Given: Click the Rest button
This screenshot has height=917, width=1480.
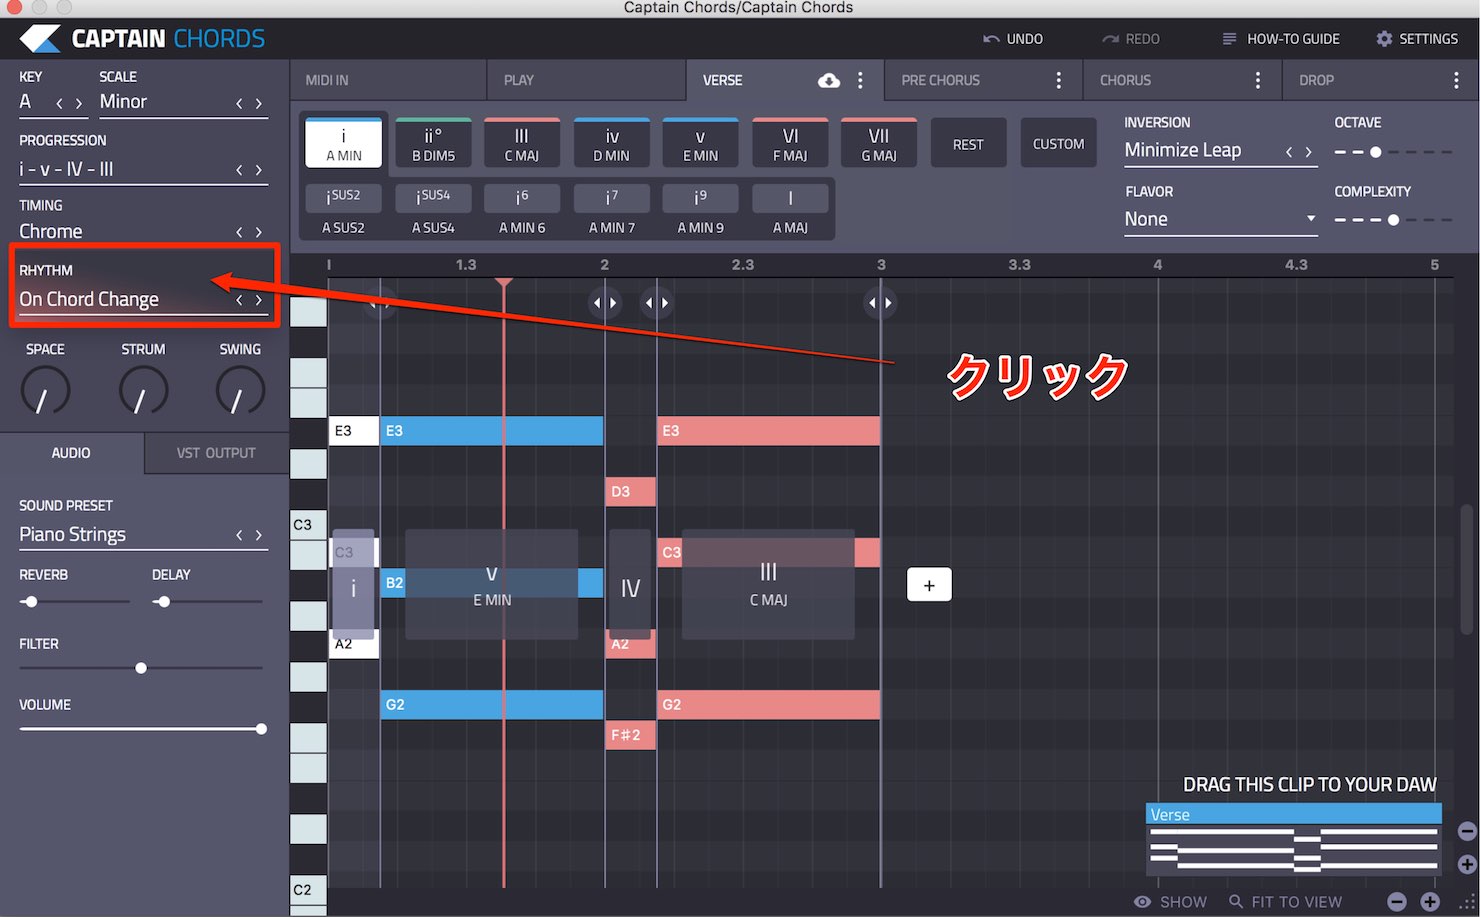Looking at the screenshot, I should pyautogui.click(x=968, y=144).
